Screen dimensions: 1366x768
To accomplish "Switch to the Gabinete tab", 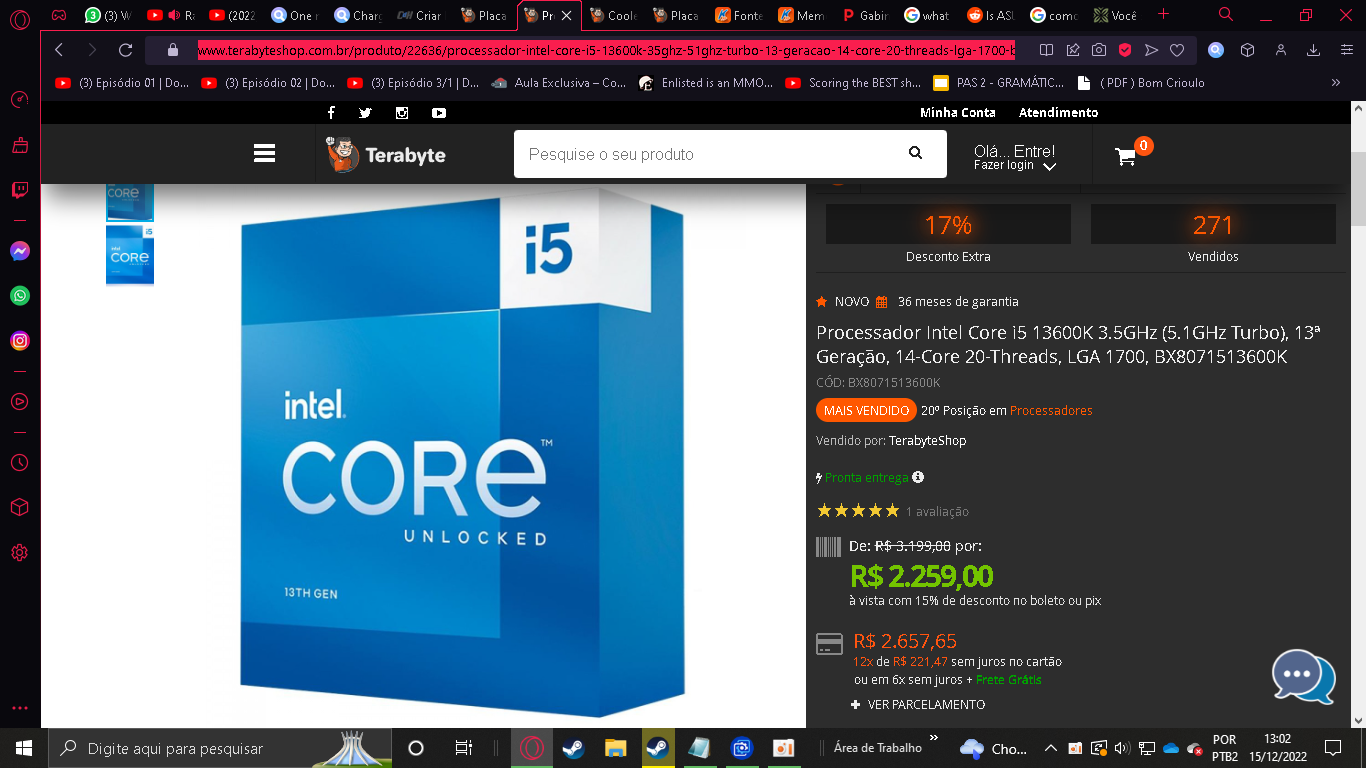I will click(865, 15).
